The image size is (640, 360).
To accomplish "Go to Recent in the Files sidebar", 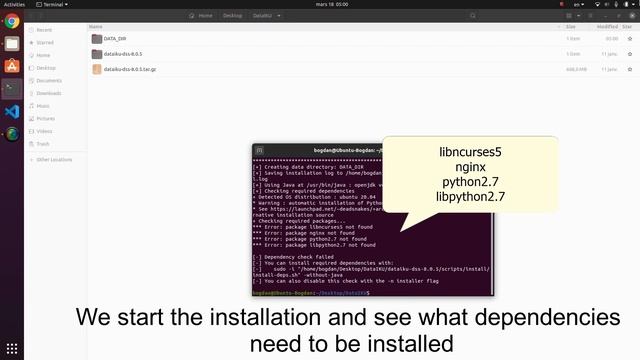I will pyautogui.click(x=44, y=30).
